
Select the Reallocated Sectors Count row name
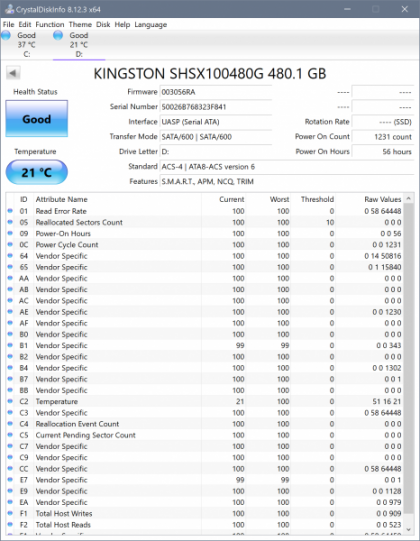79,223
